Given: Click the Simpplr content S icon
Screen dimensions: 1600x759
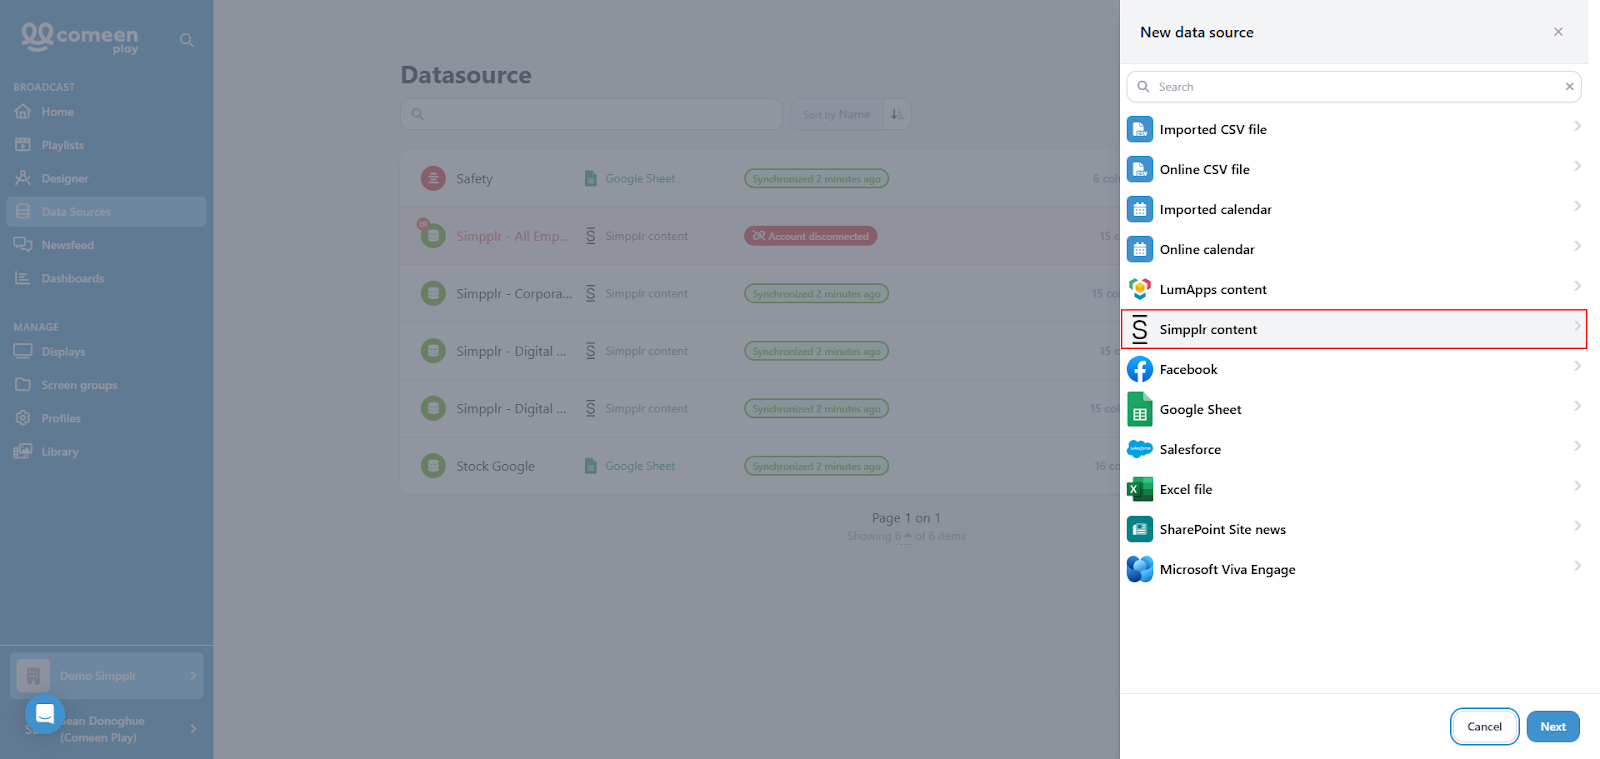Looking at the screenshot, I should [x=1140, y=329].
